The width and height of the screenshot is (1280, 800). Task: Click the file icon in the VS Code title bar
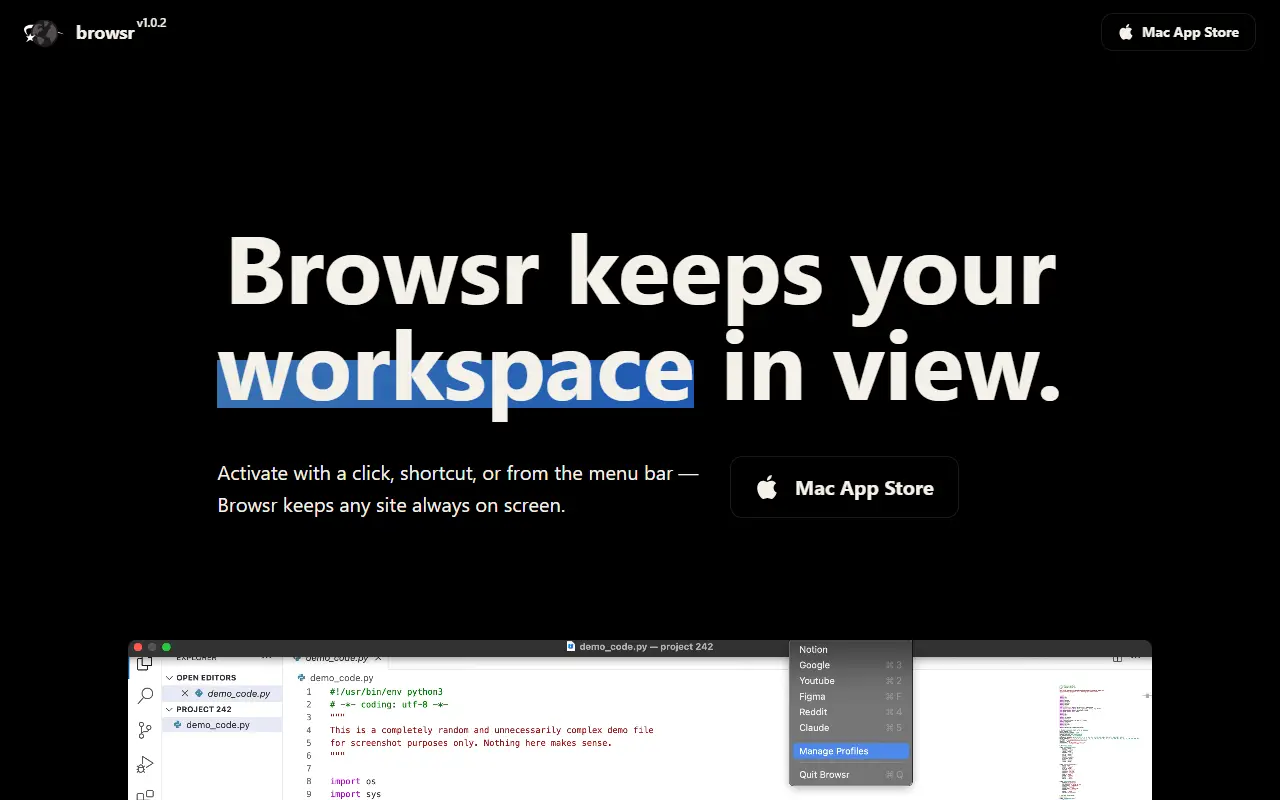(x=571, y=647)
